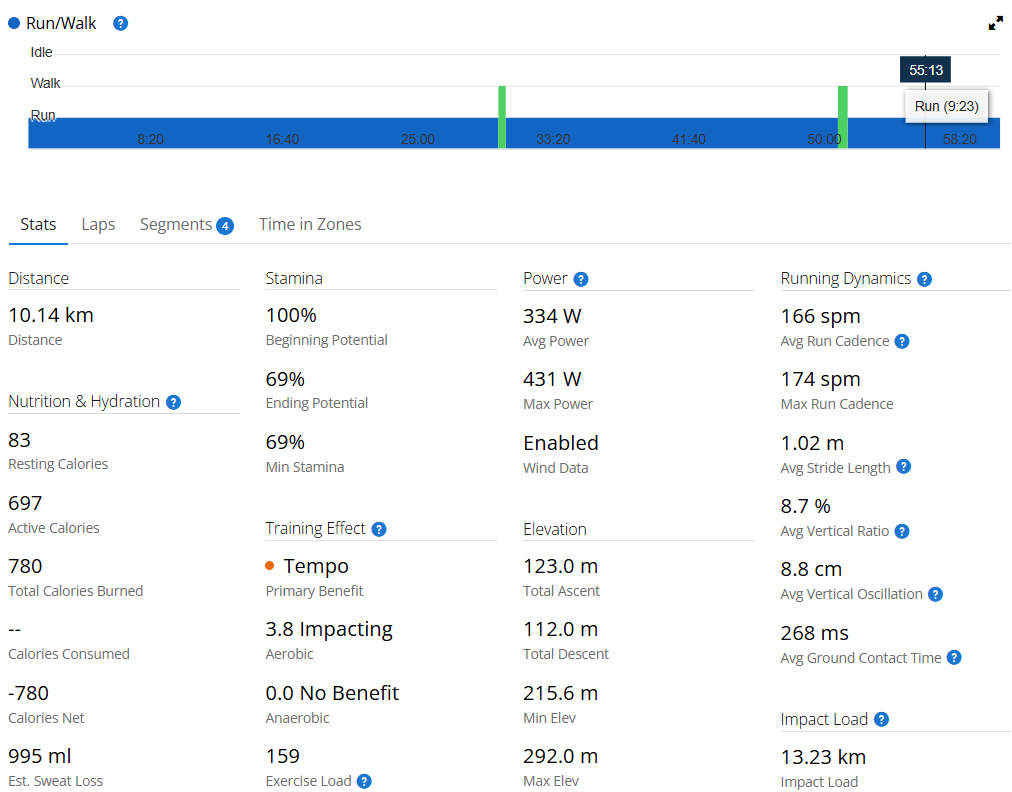Click help icon beside Training Effect
This screenshot has width=1012, height=792.
379,529
